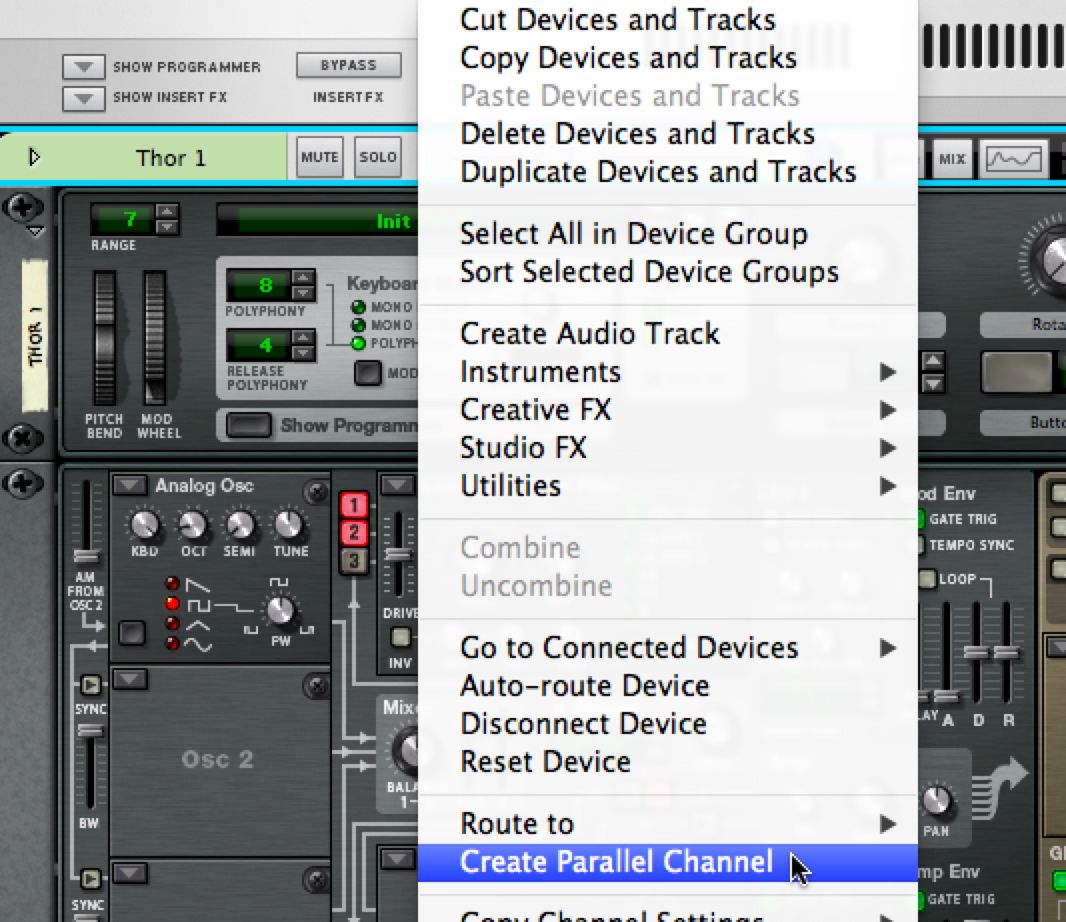Click the AM FROM OSC 2 slider
This screenshot has width=1066, height=922.
[x=86, y=522]
